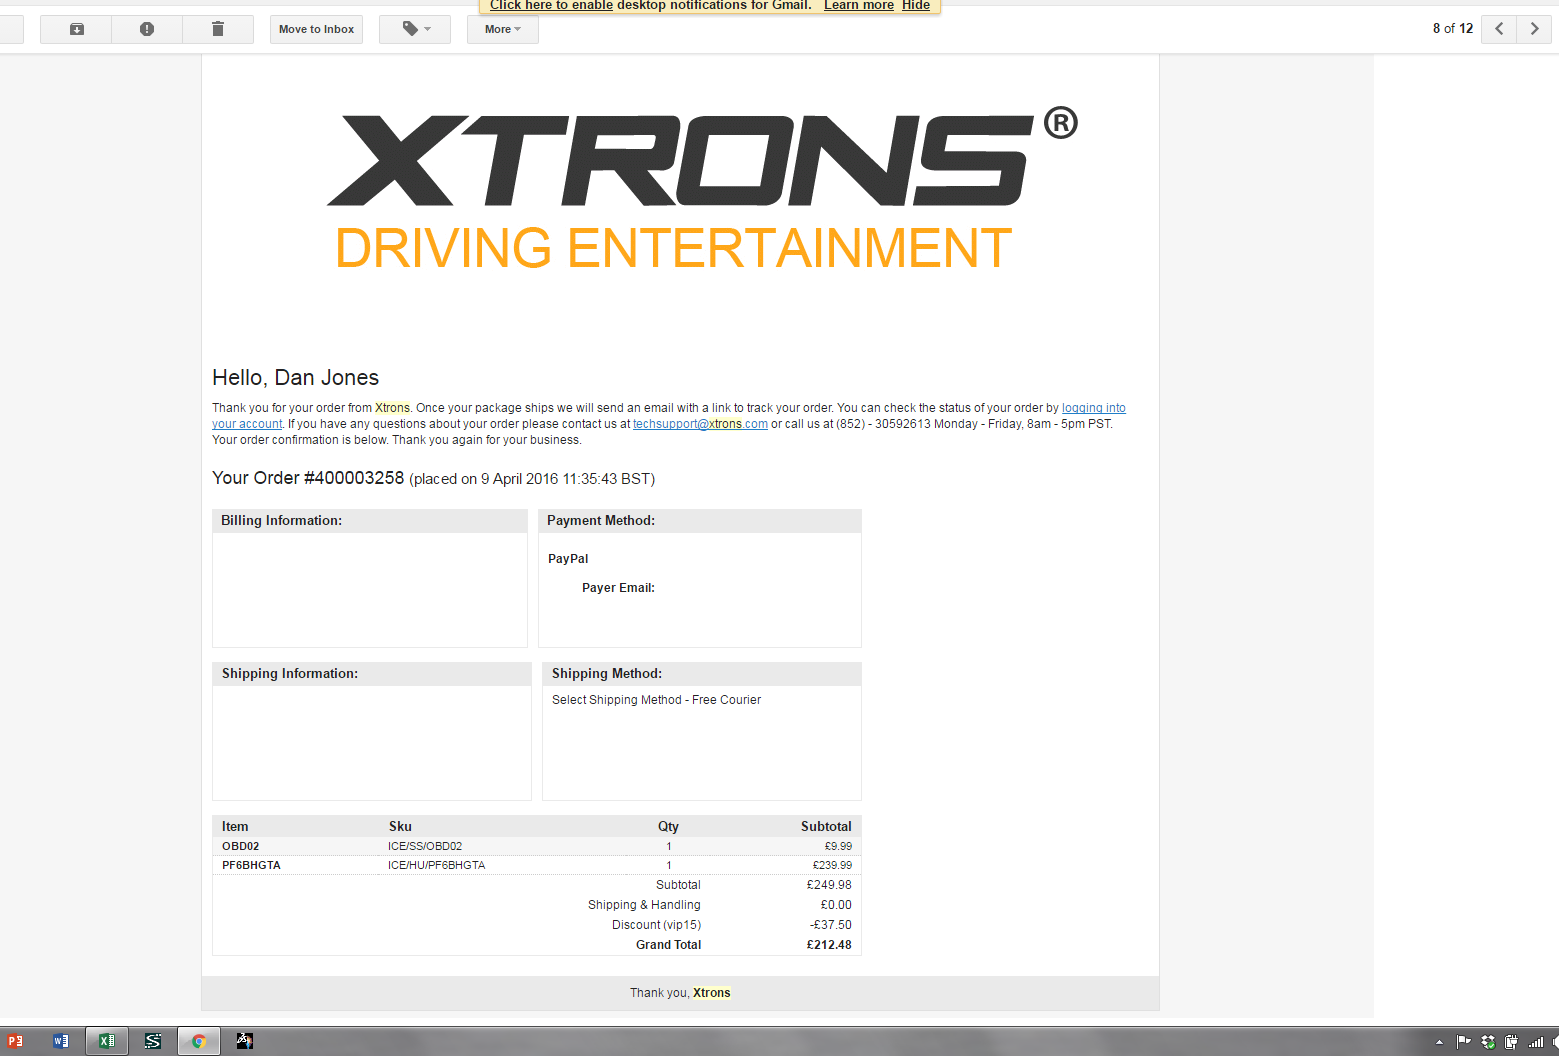Click the 'Qty' column header
Image resolution: width=1559 pixels, height=1056 pixels.
pyautogui.click(x=668, y=827)
